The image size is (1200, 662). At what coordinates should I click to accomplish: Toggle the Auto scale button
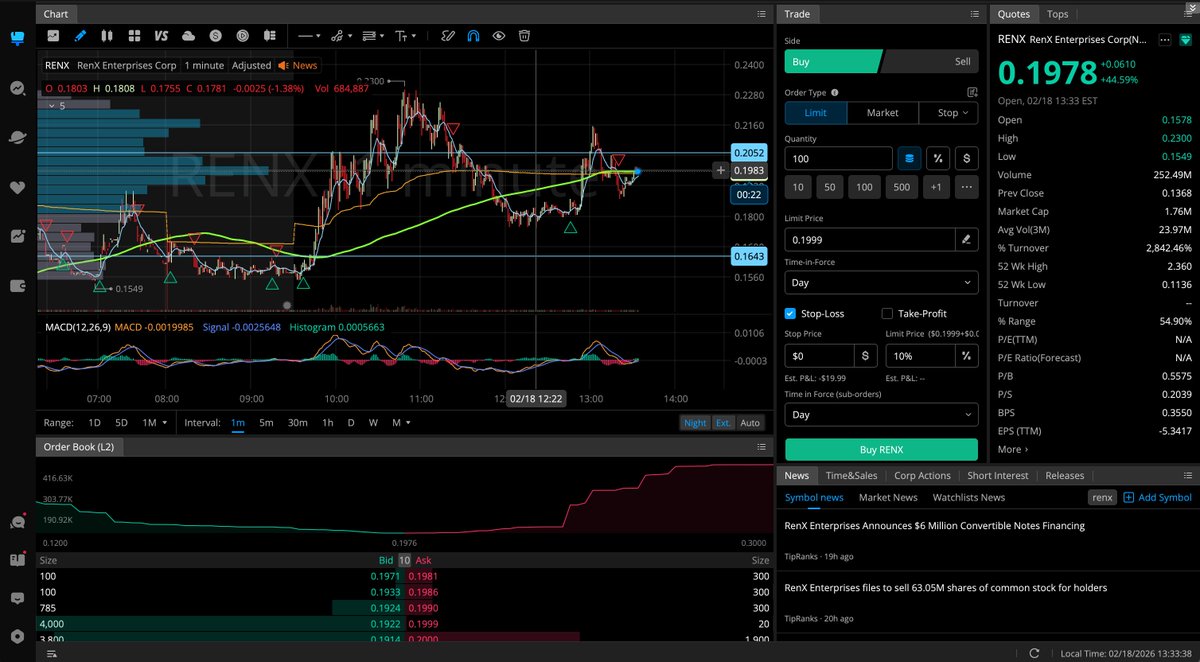pos(750,423)
